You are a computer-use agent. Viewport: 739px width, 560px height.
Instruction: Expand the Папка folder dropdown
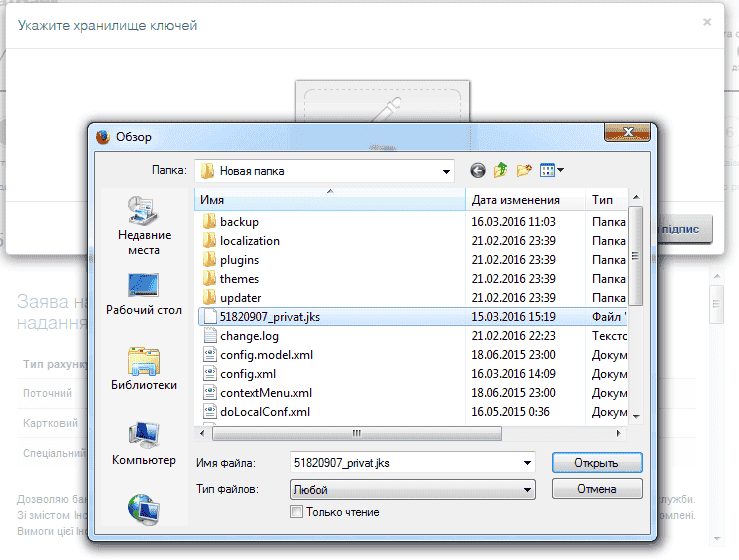[x=446, y=171]
